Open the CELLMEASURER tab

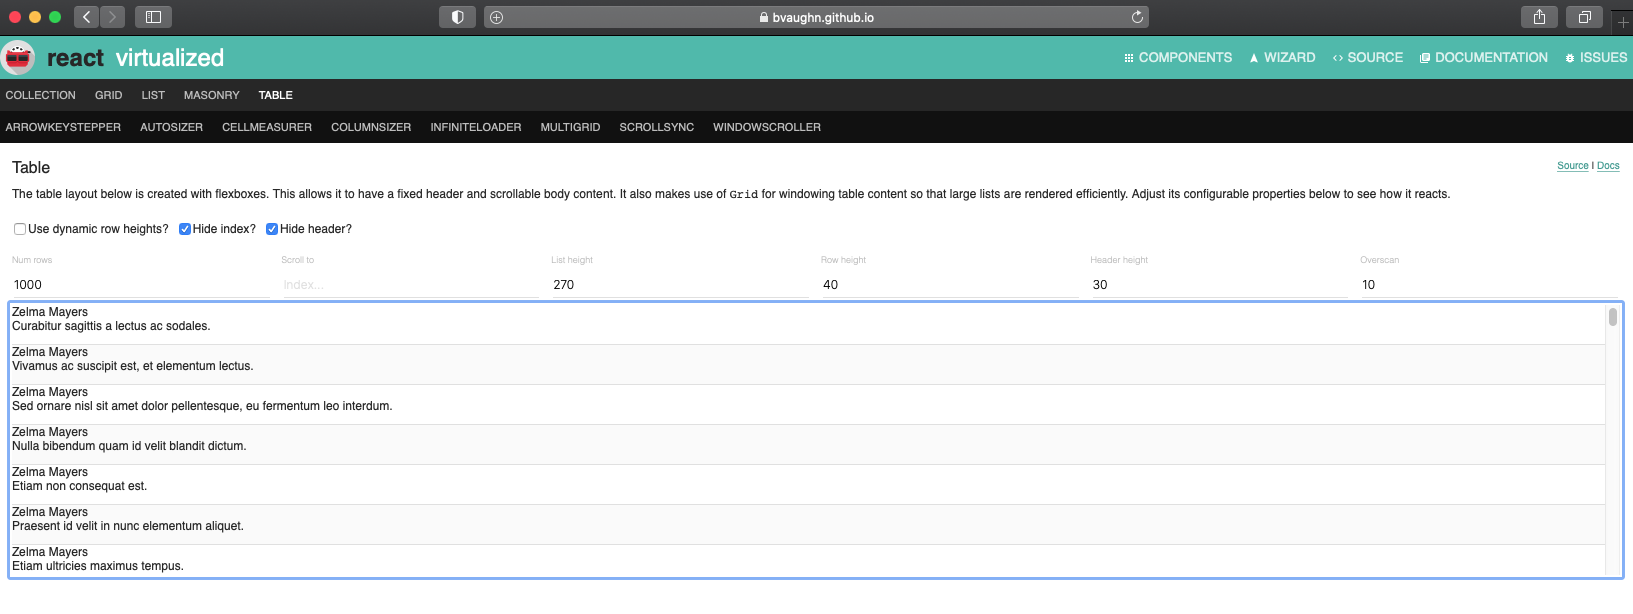pyautogui.click(x=267, y=127)
